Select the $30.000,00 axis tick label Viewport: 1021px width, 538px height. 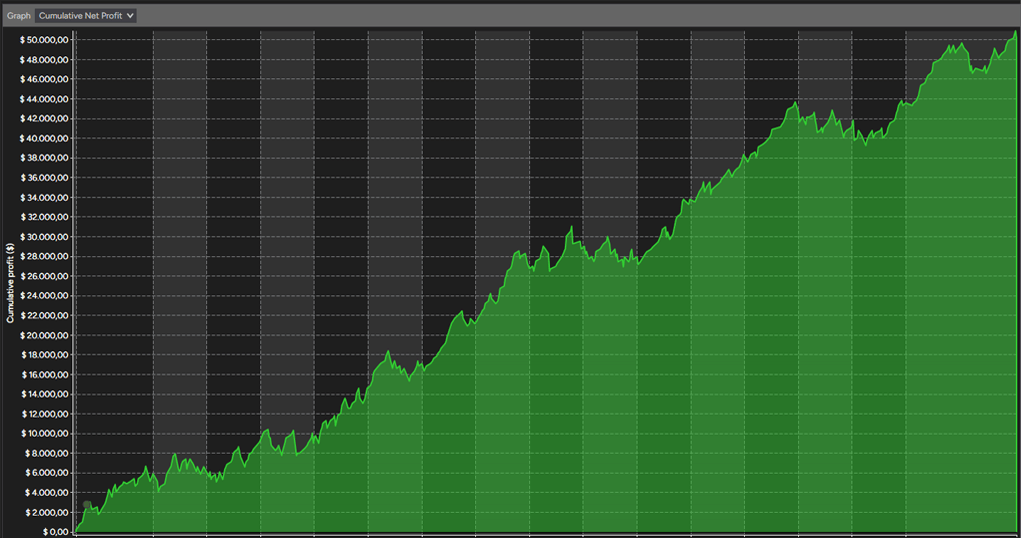pyautogui.click(x=44, y=236)
